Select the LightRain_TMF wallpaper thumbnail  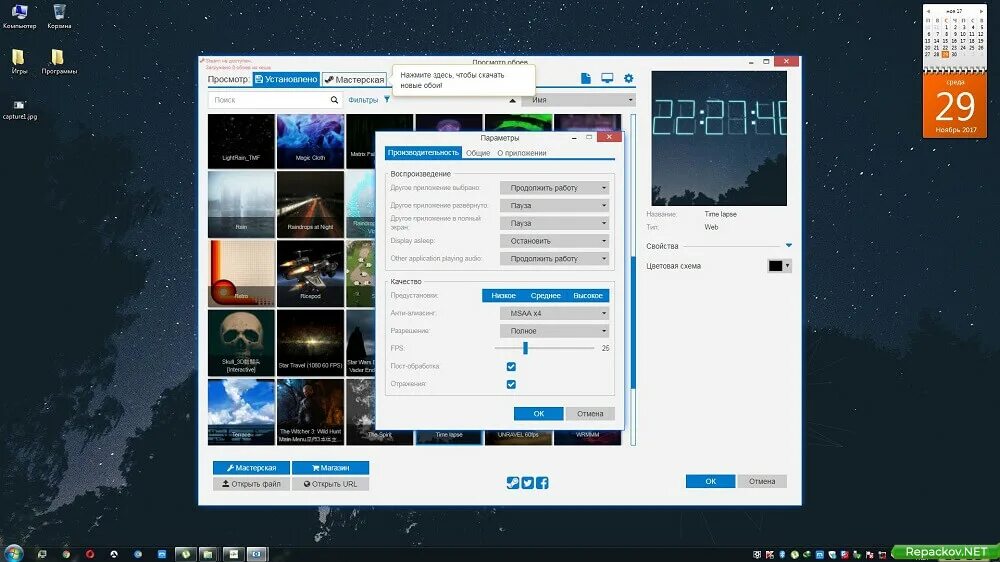(241, 141)
